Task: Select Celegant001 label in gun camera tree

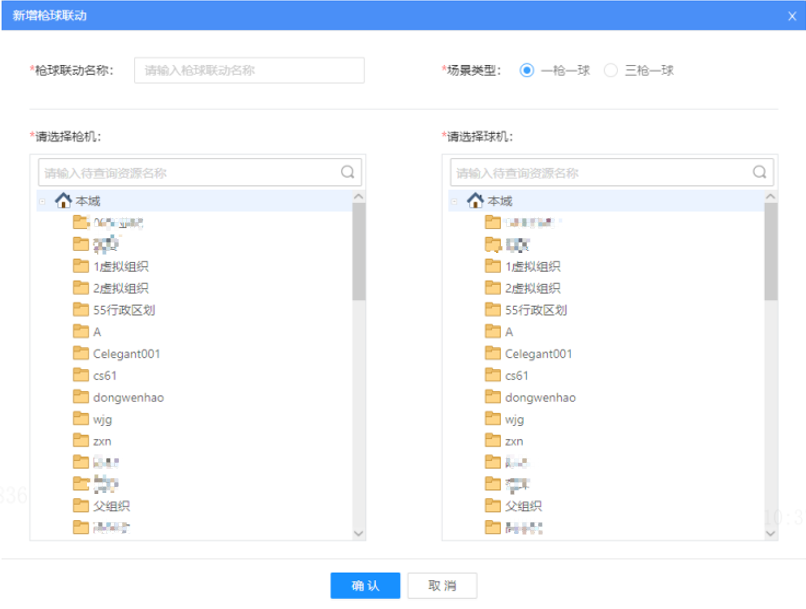Action: pyautogui.click(x=126, y=354)
